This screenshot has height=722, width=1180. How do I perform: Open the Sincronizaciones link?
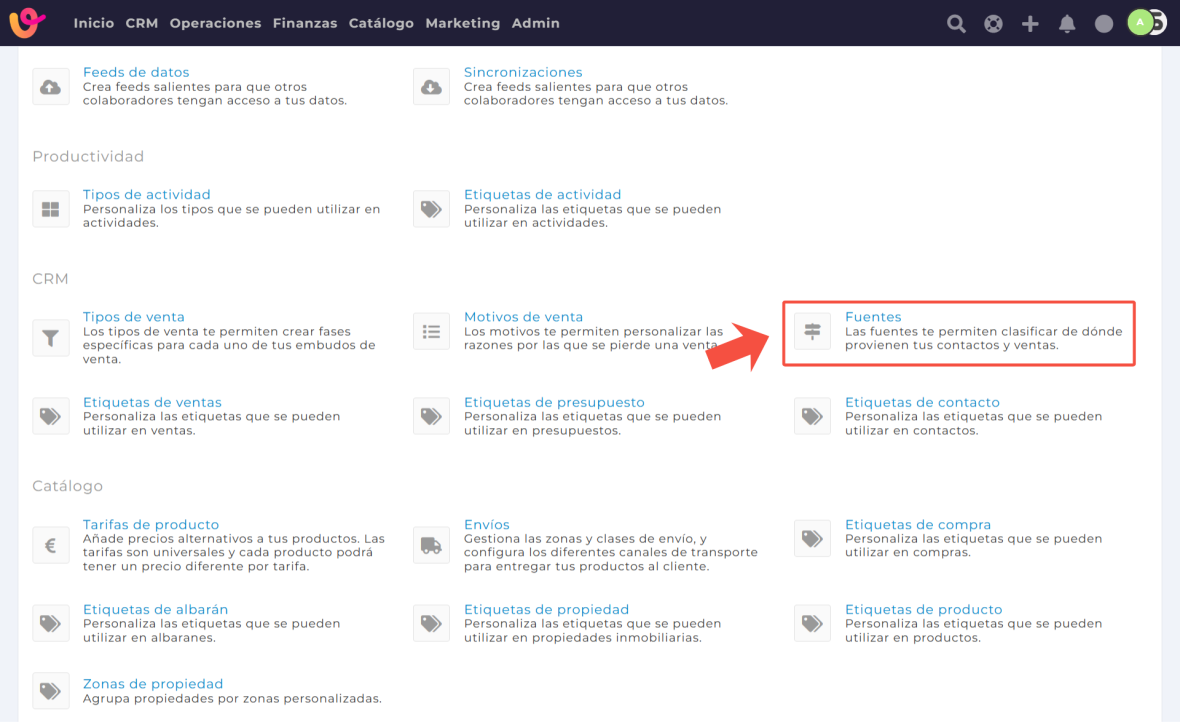(x=523, y=72)
